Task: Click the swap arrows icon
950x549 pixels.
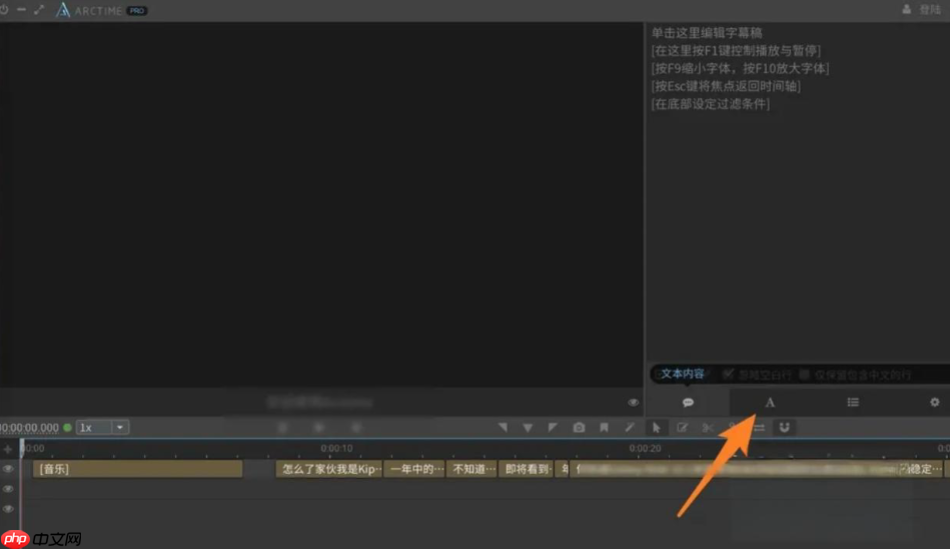Action: pos(759,427)
